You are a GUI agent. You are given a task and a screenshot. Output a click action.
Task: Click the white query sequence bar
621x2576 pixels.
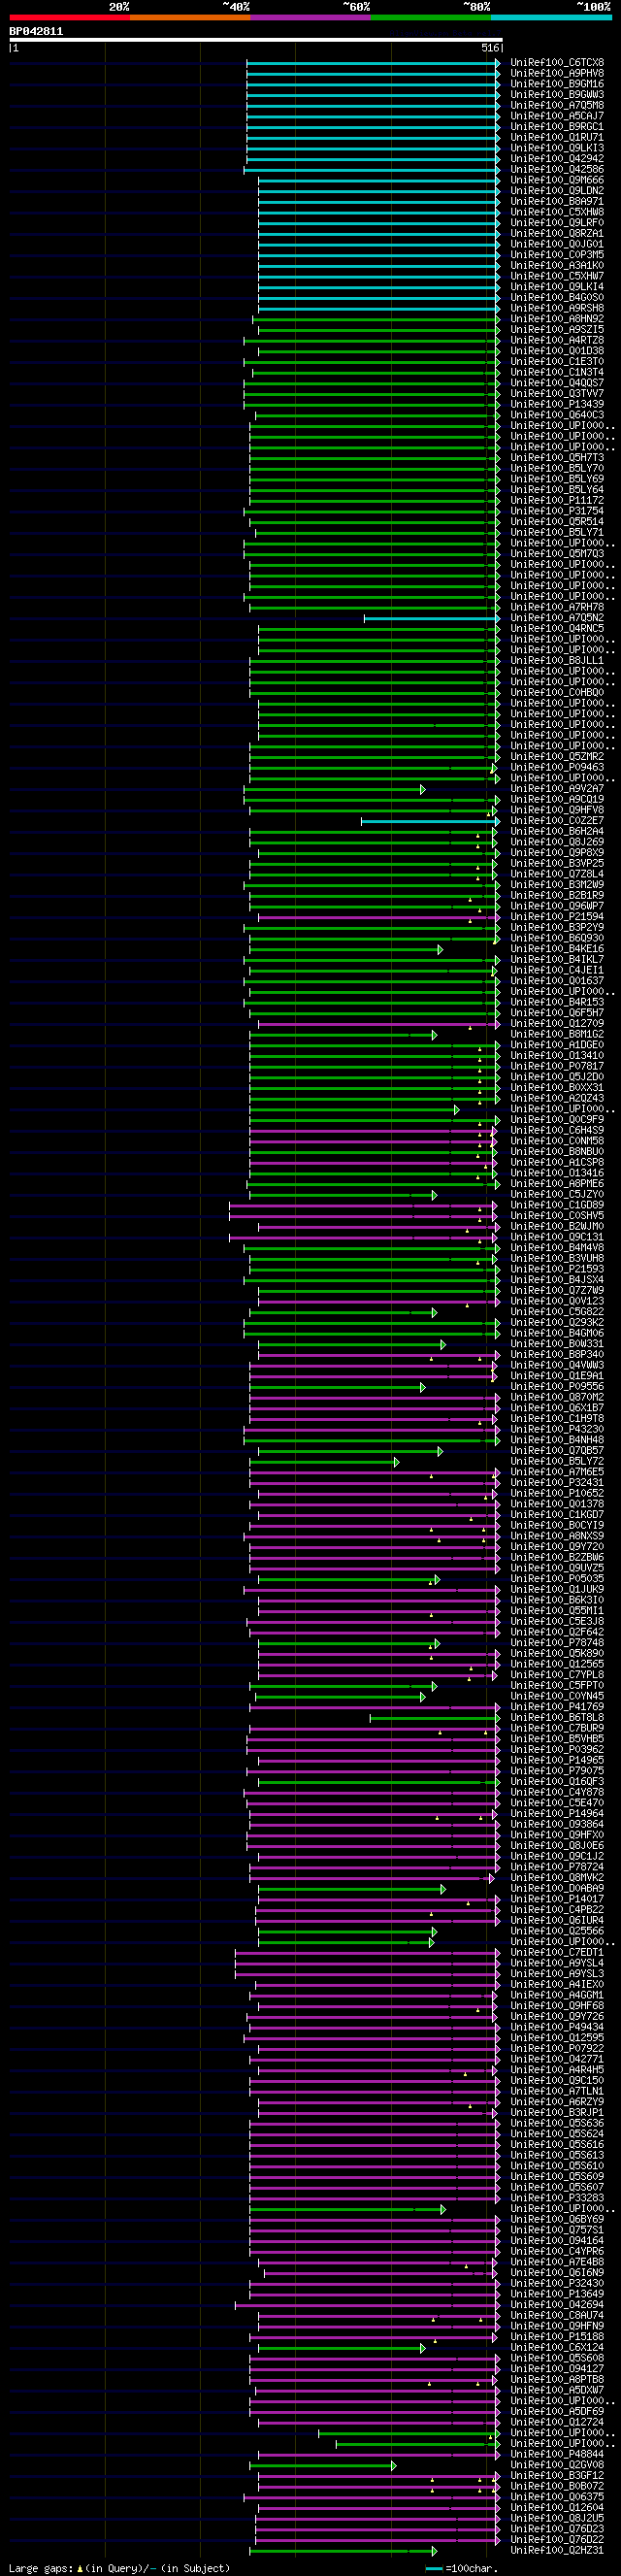[256, 40]
